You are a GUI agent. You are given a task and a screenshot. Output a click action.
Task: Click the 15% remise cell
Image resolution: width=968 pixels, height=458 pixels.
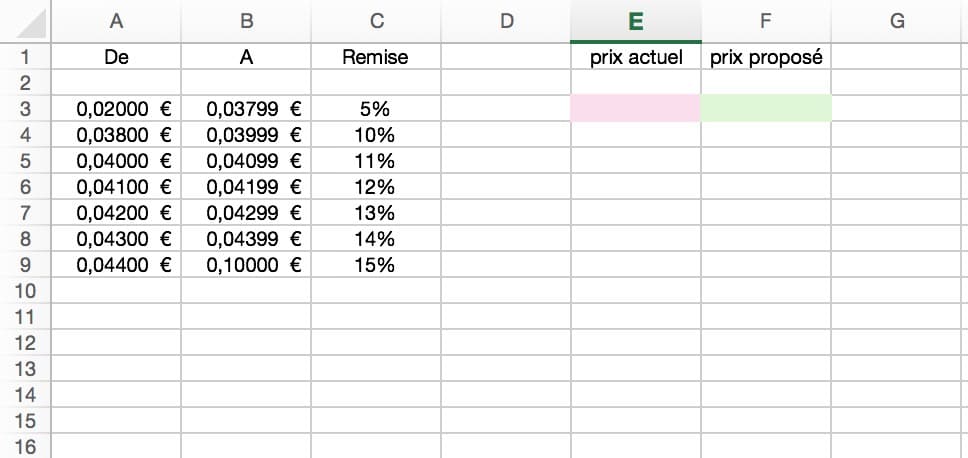pyautogui.click(x=375, y=265)
